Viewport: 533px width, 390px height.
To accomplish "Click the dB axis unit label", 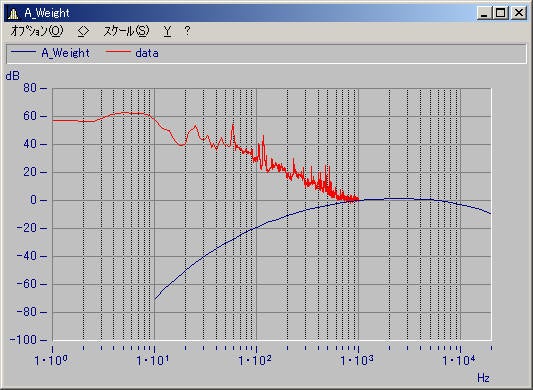I will (13, 75).
